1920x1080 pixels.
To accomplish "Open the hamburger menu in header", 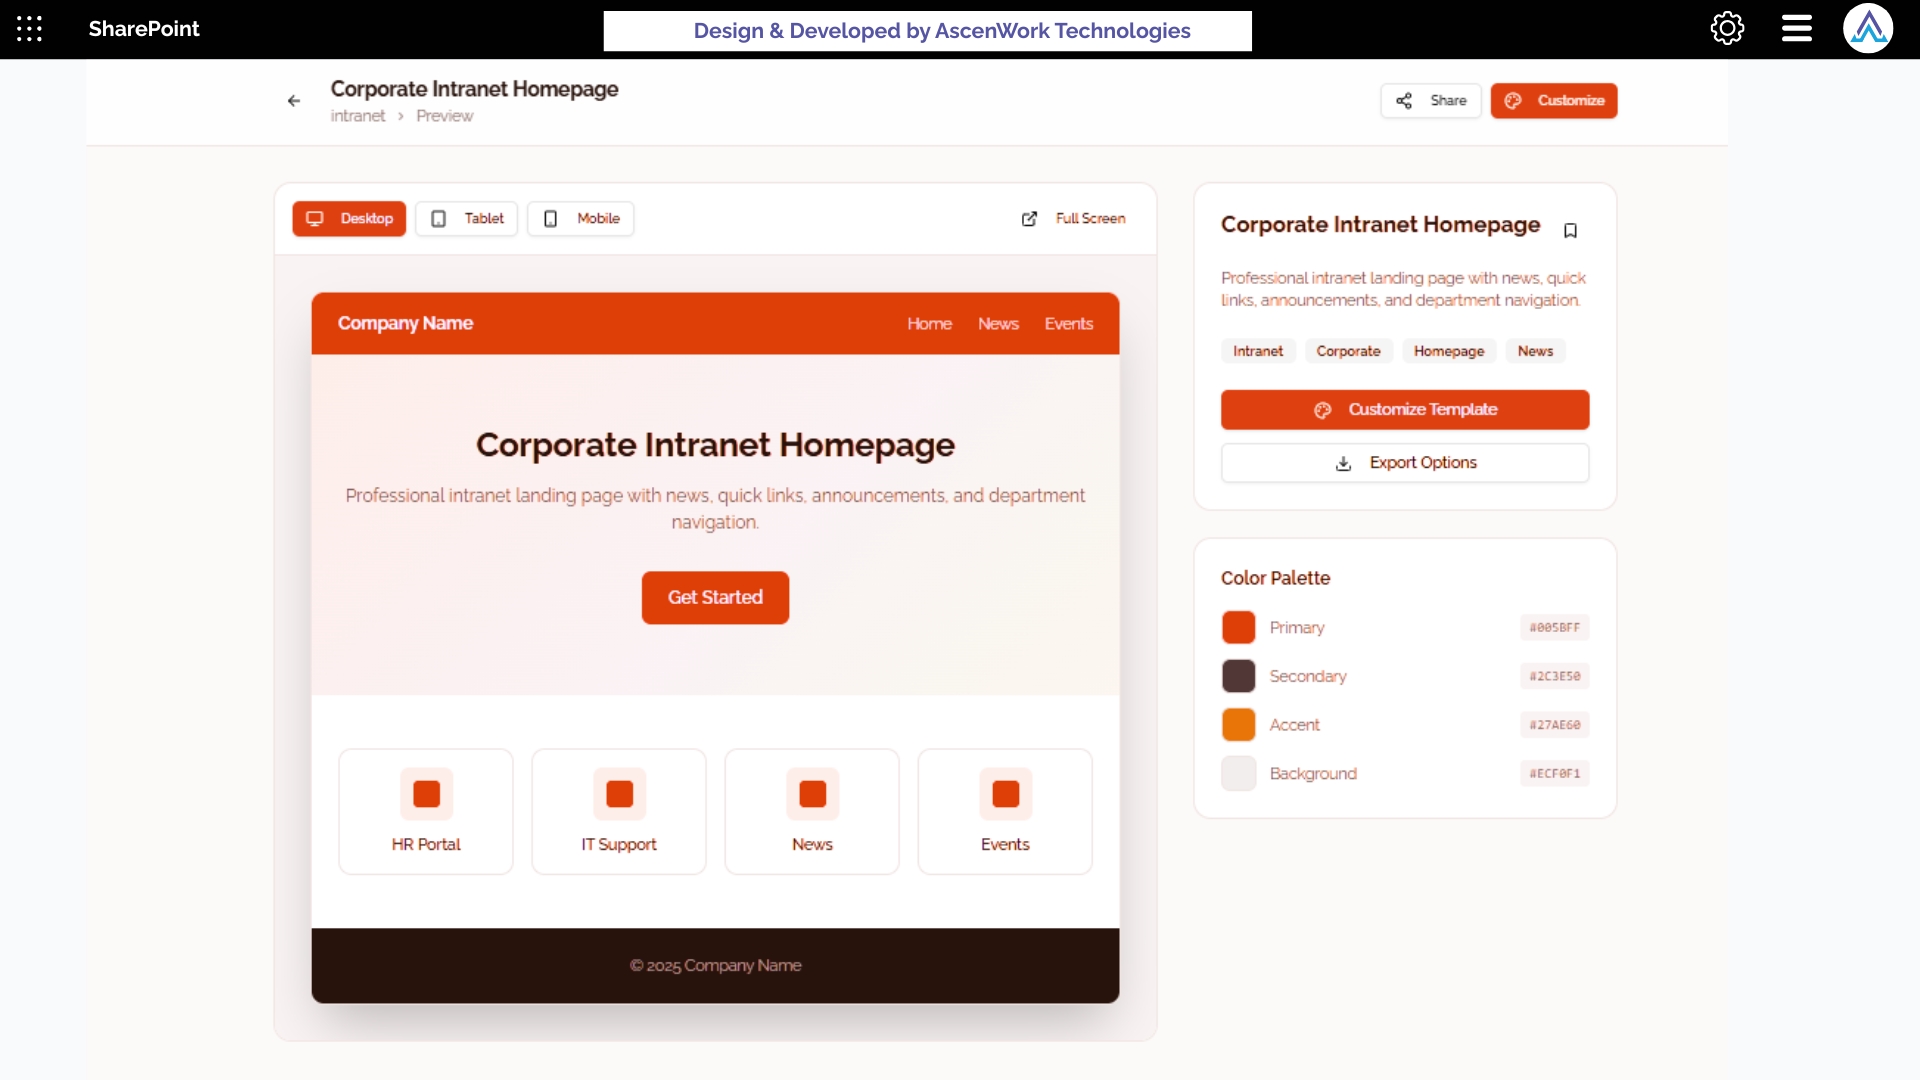I will [x=1796, y=29].
